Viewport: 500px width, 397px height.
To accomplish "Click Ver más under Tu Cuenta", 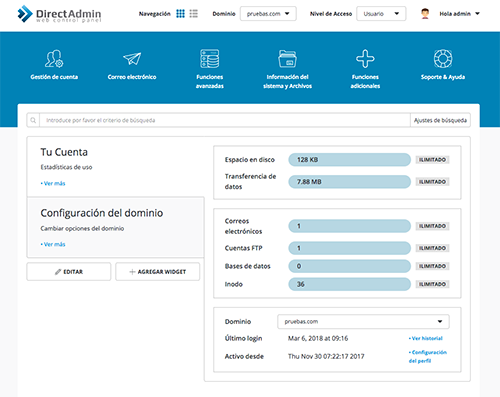I will 53,183.
